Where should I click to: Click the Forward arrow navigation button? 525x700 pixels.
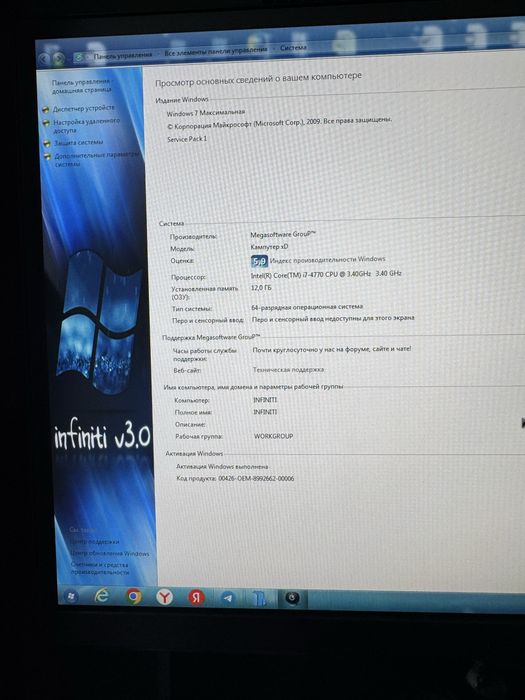click(x=58, y=58)
